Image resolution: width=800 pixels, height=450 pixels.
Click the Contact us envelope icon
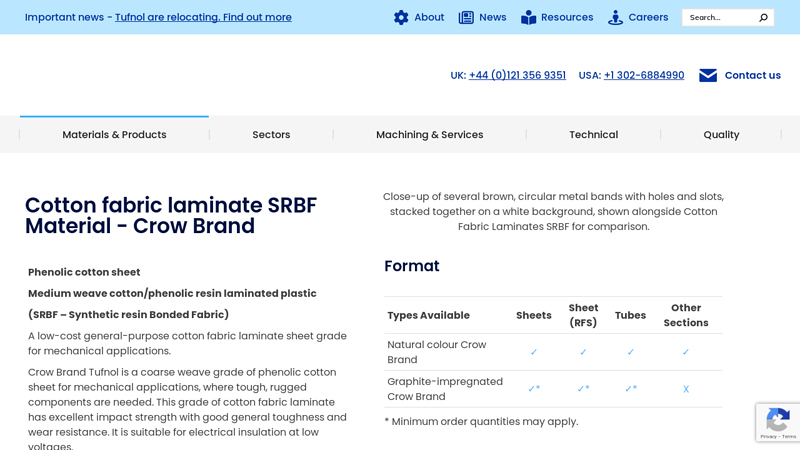click(708, 76)
